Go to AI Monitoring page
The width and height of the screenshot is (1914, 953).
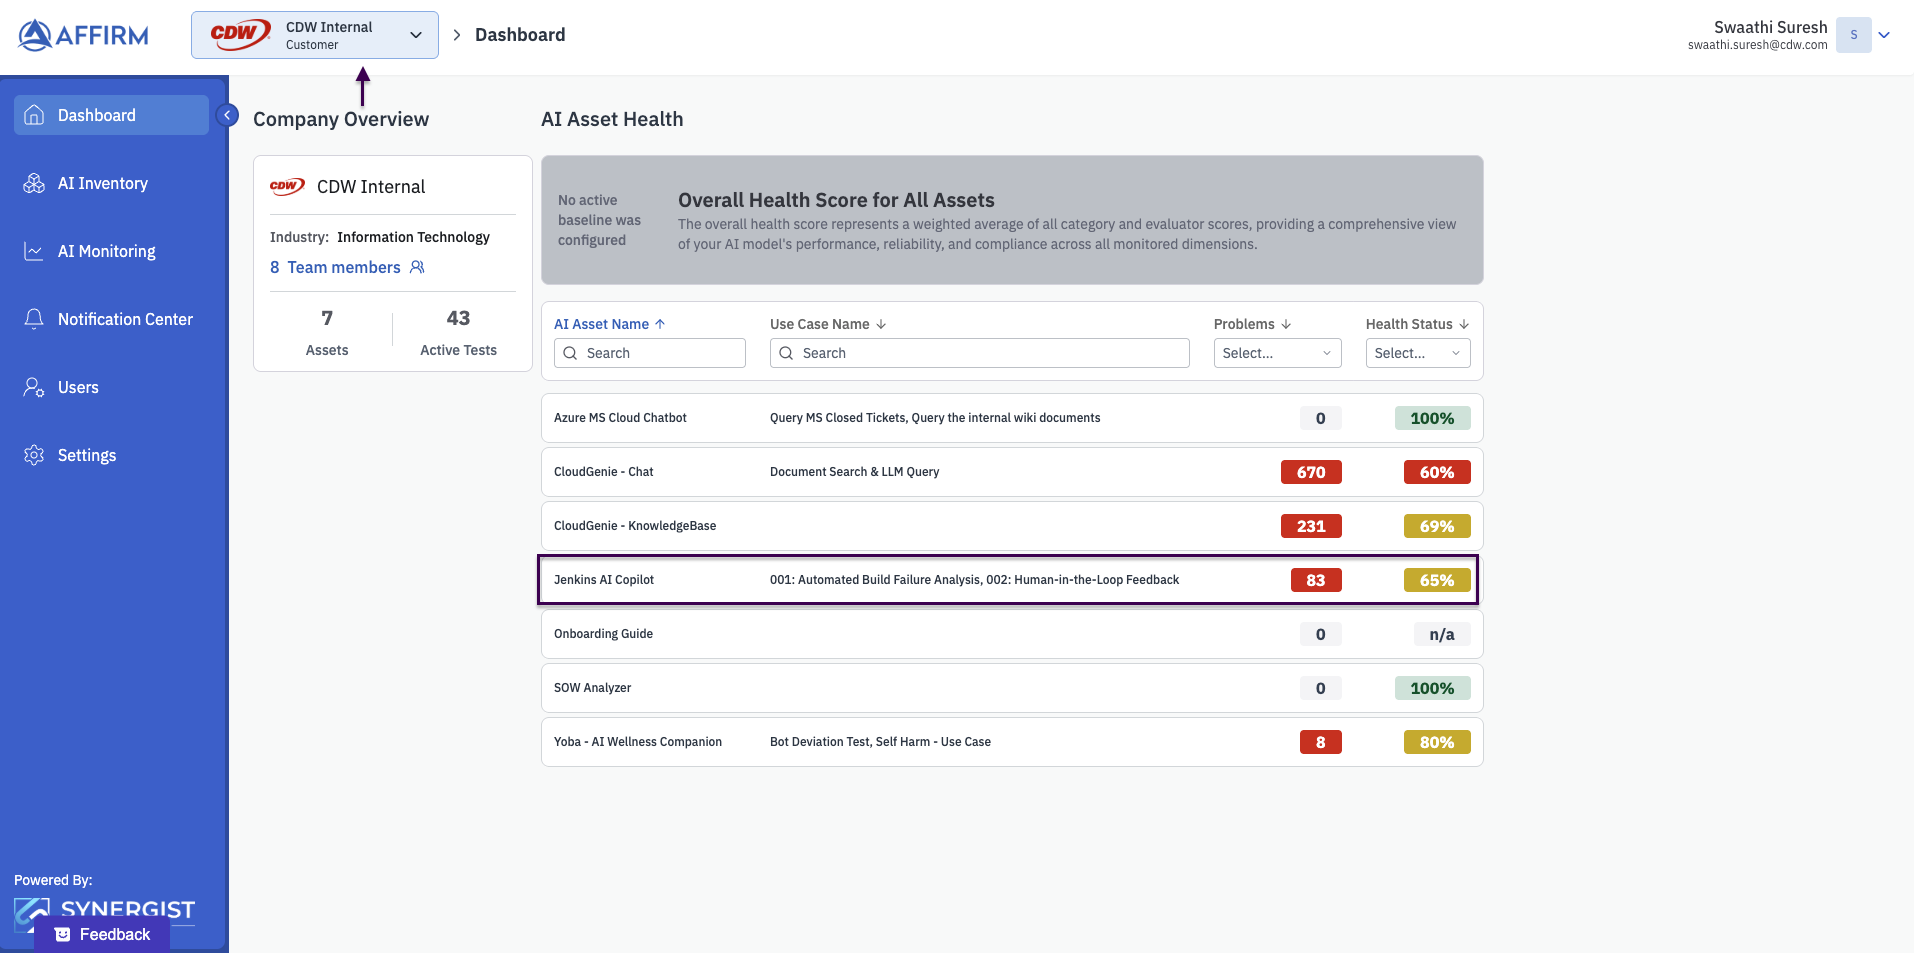(x=106, y=251)
